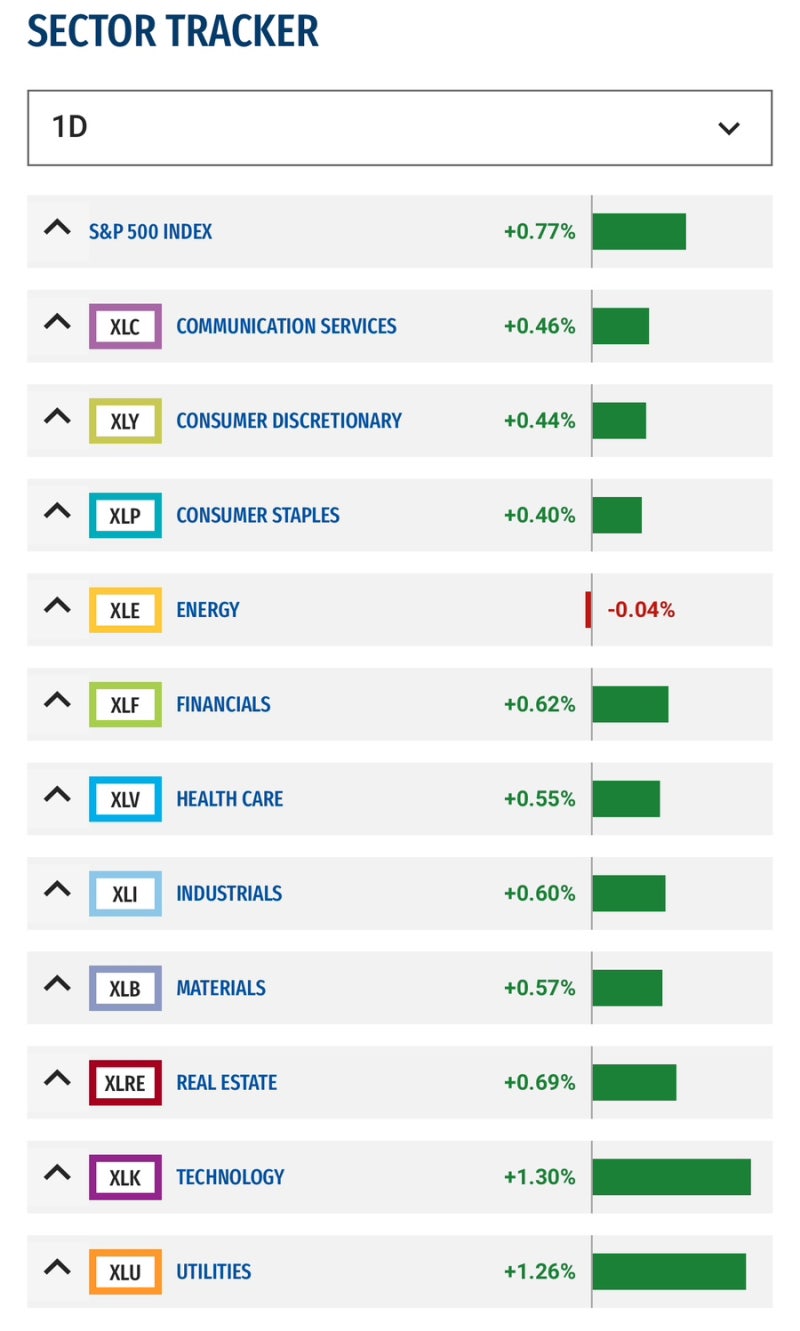Click the XLP ticker badge

[125, 515]
